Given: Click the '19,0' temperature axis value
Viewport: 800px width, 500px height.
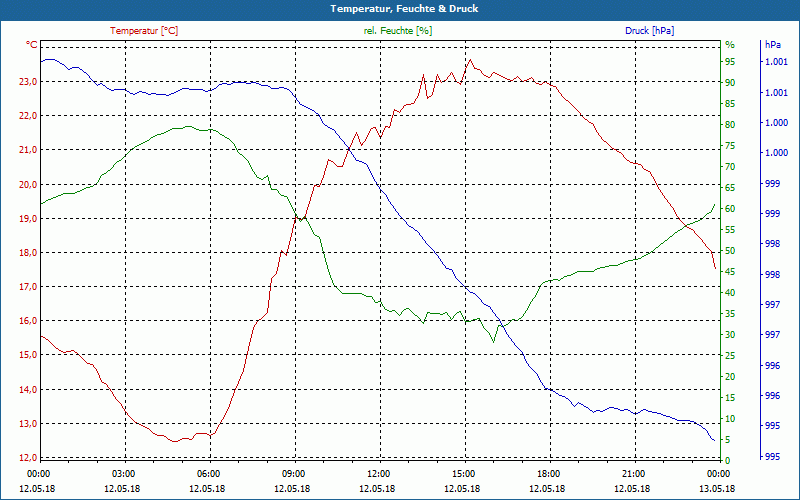Looking at the screenshot, I should (28, 218).
